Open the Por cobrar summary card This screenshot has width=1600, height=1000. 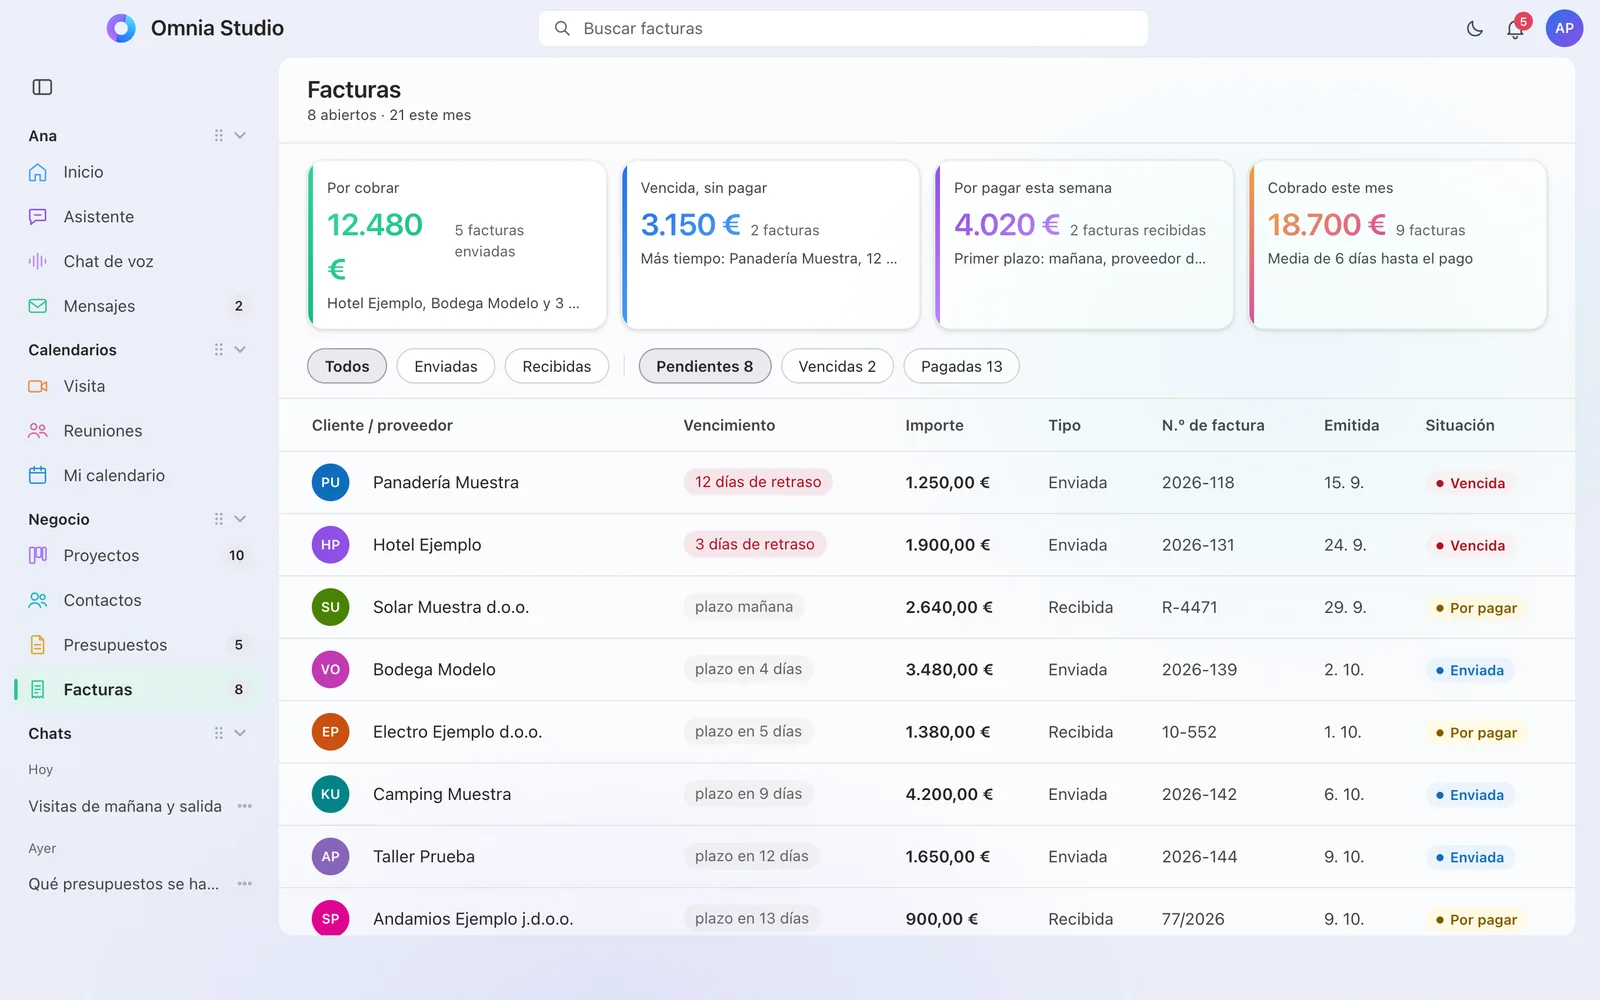coord(457,245)
